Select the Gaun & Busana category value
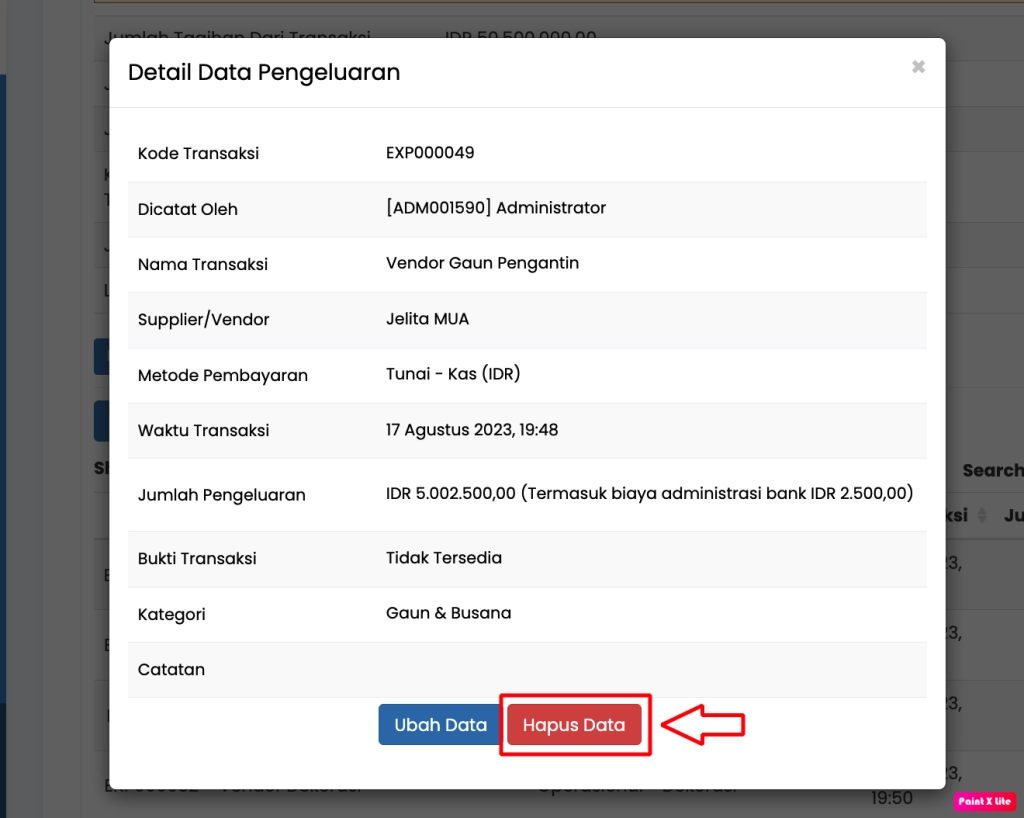 coord(448,613)
